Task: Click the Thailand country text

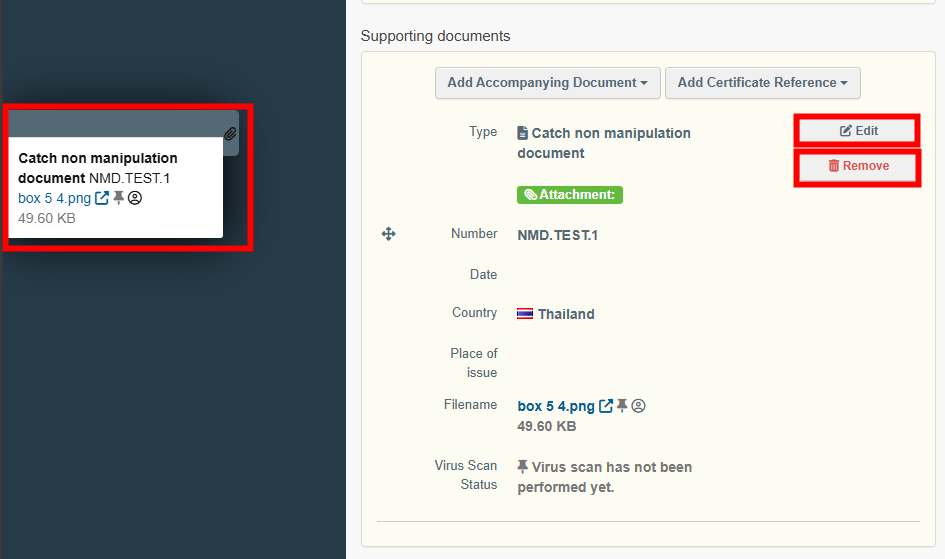Action: click(x=566, y=314)
